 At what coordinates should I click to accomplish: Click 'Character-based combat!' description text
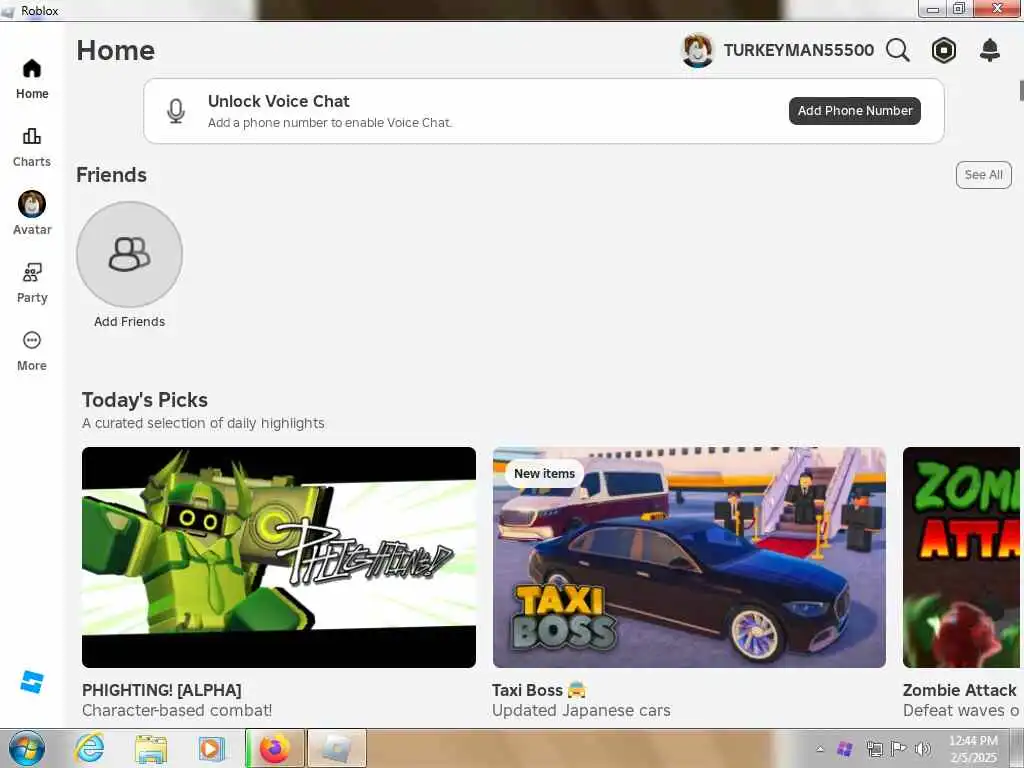coord(177,711)
